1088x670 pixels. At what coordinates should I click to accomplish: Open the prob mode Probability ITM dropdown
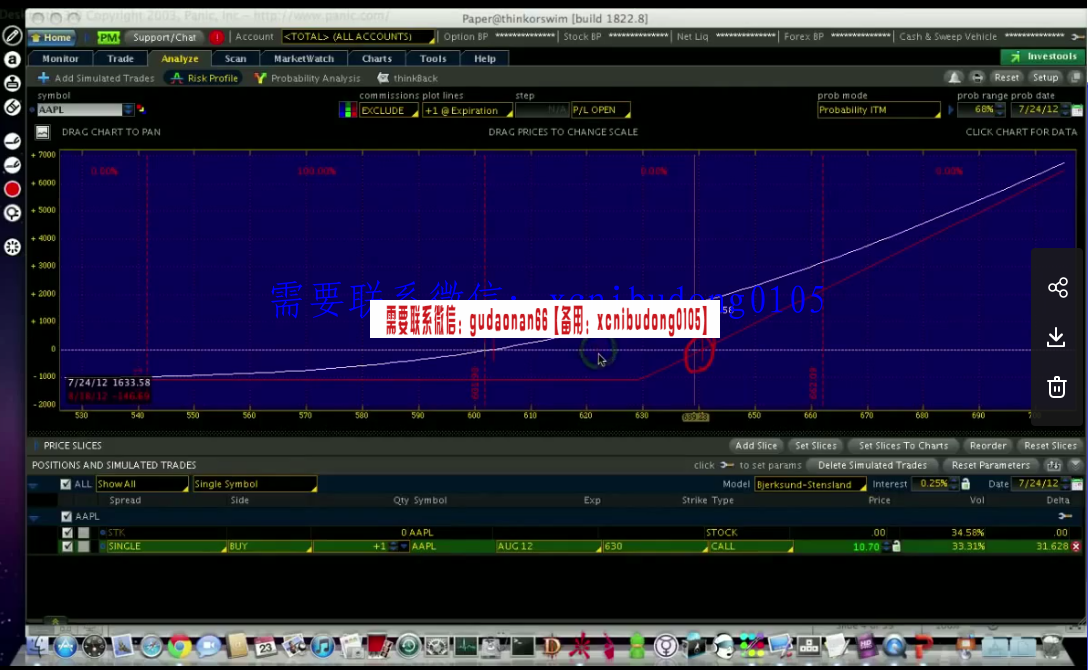coord(878,110)
